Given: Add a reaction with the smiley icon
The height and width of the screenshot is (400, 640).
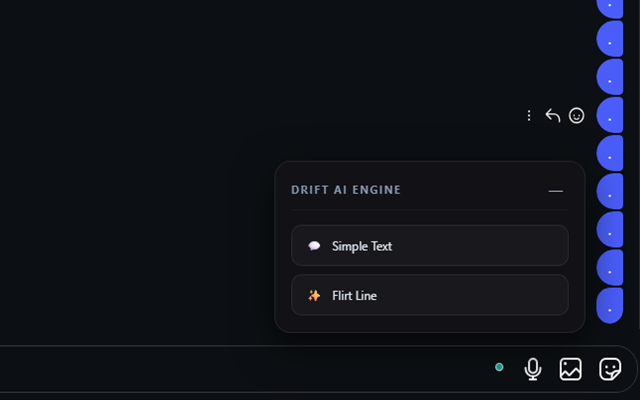Looking at the screenshot, I should tap(576, 116).
